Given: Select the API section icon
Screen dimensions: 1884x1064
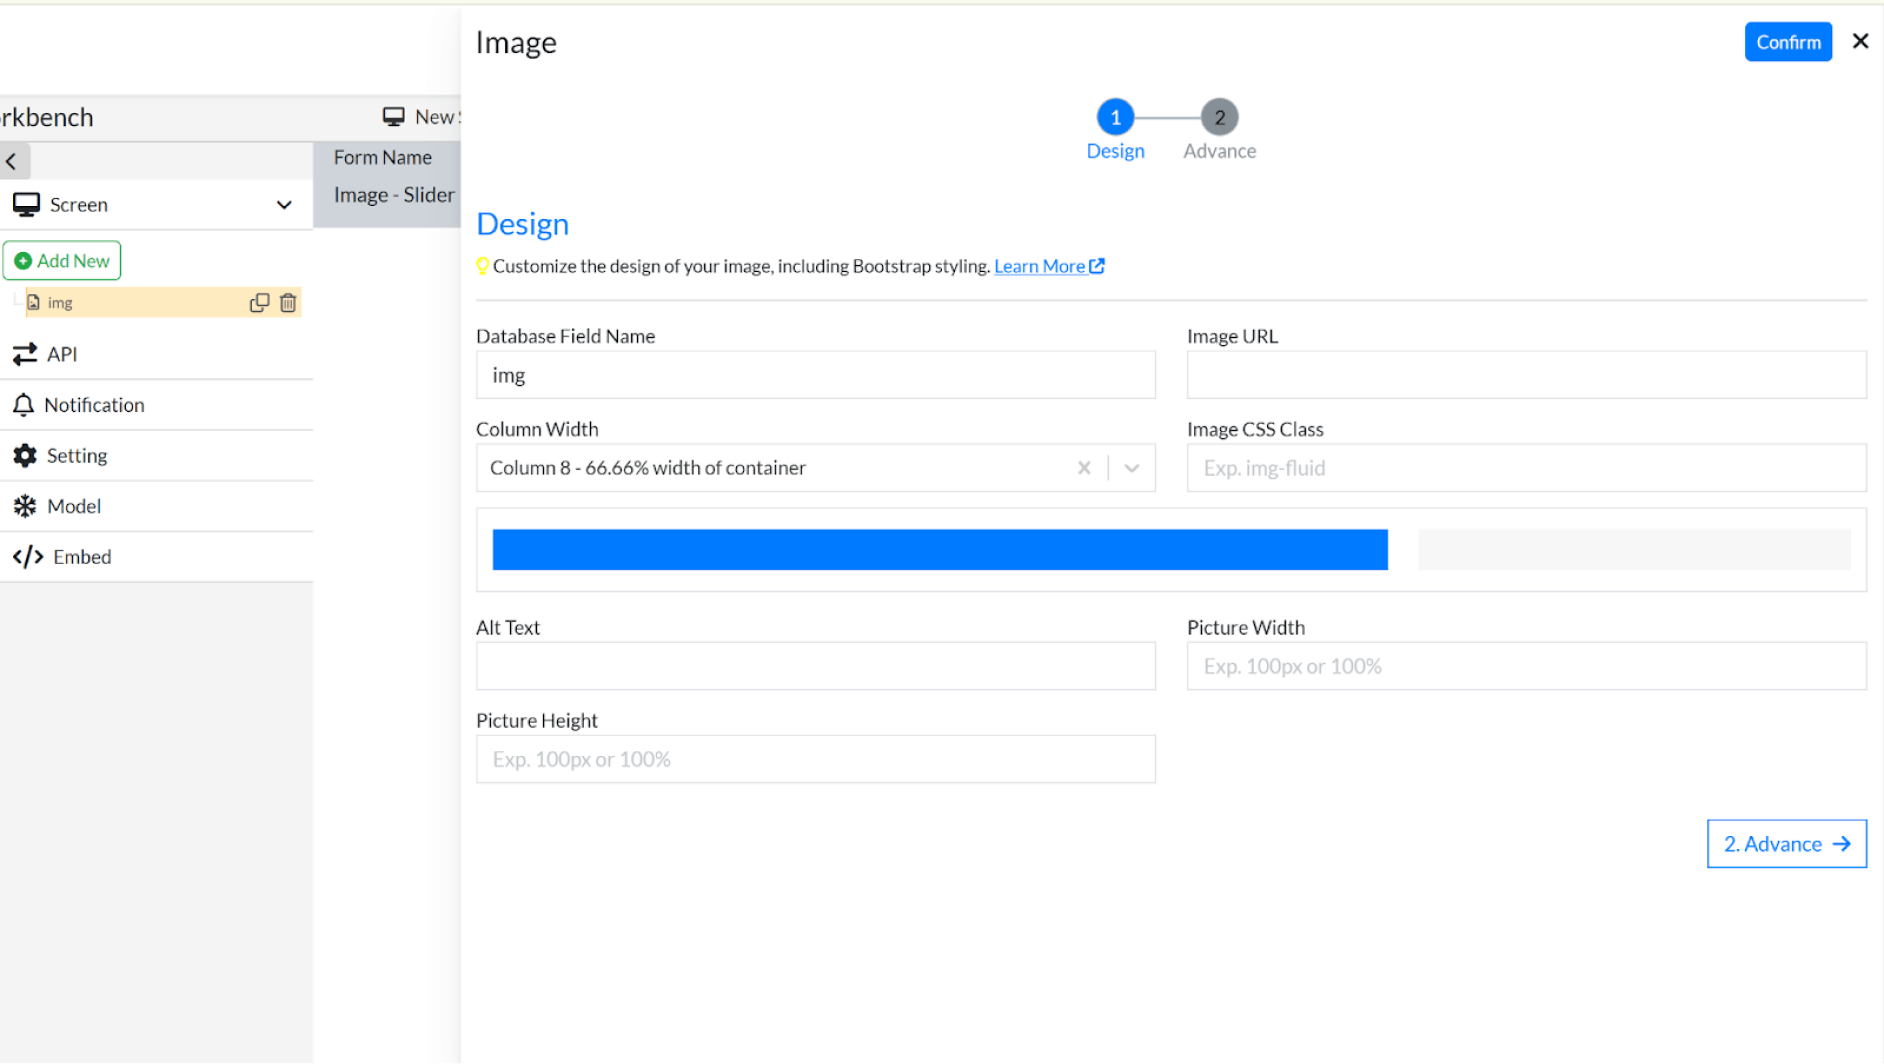Looking at the screenshot, I should pyautogui.click(x=26, y=354).
